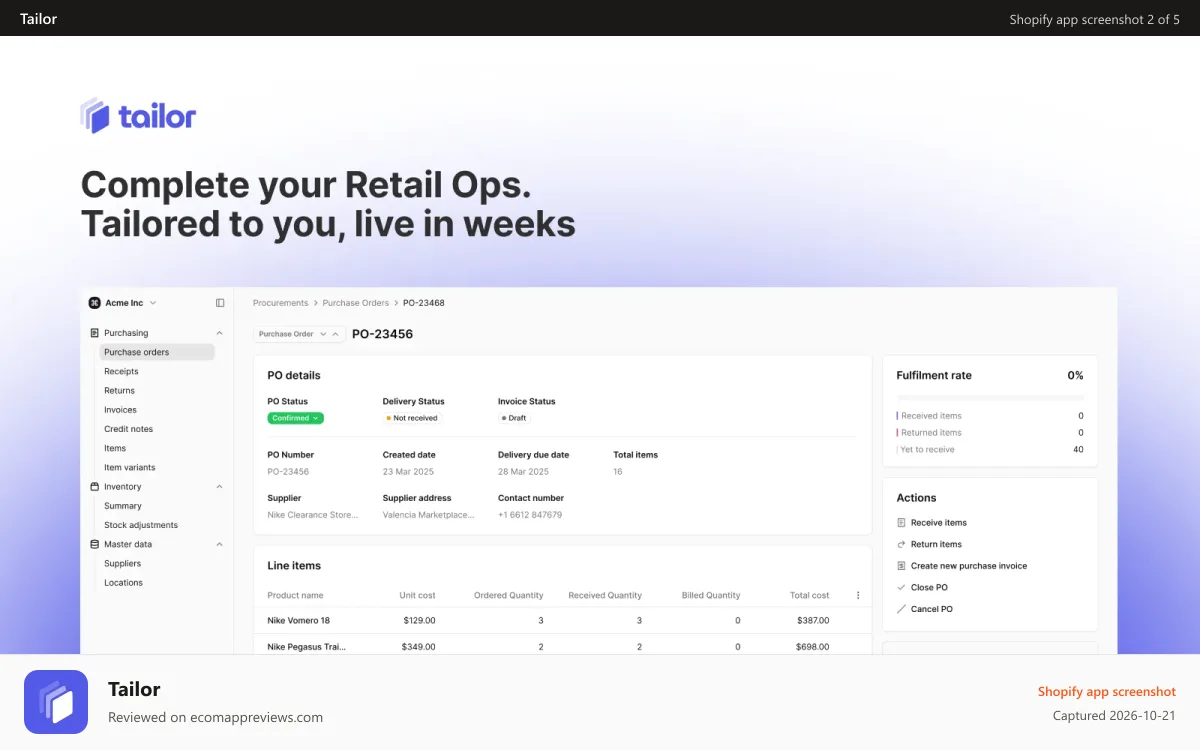Image resolution: width=1200 pixels, height=750 pixels.
Task: Open Items in the sidebar
Action: coord(115,448)
